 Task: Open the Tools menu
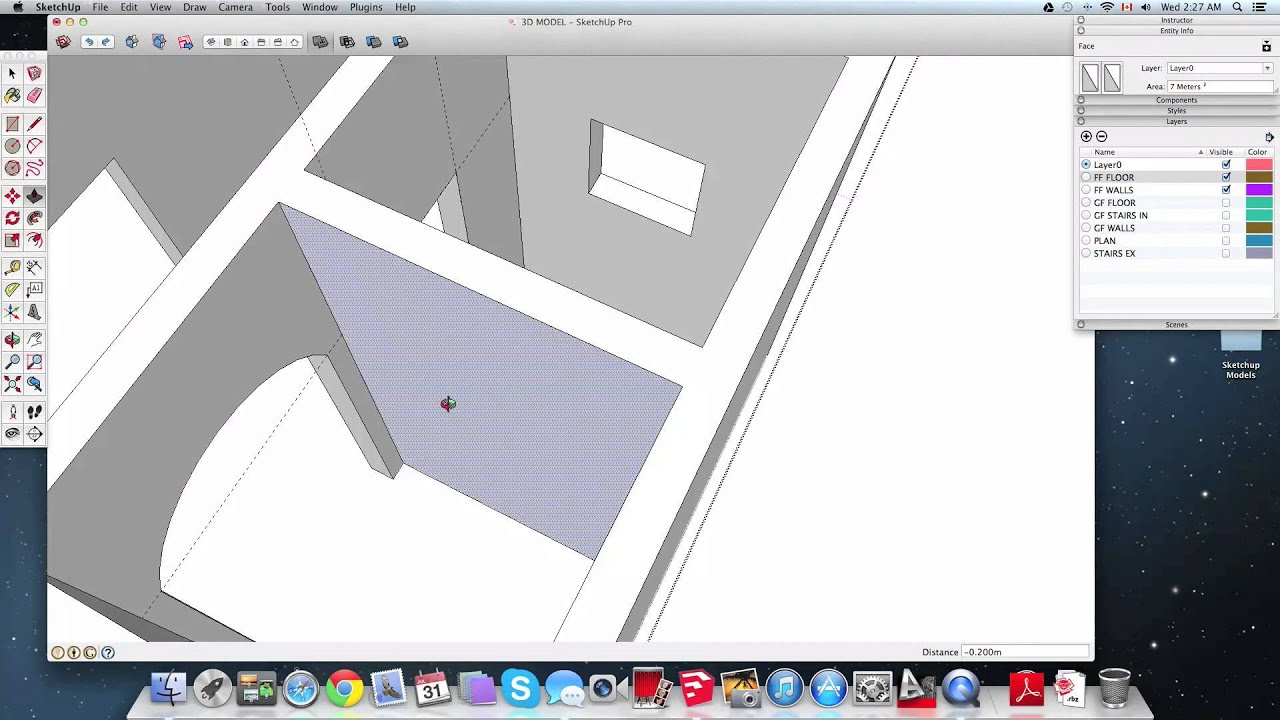coord(278,7)
